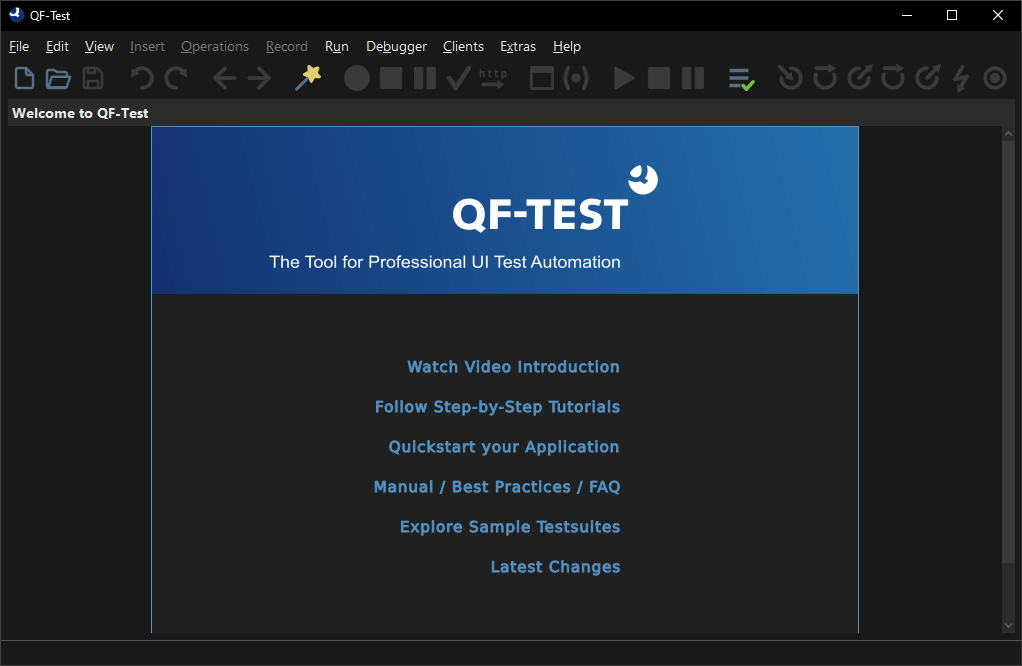Open the Clients menu
The height and width of the screenshot is (666, 1022).
[463, 46]
